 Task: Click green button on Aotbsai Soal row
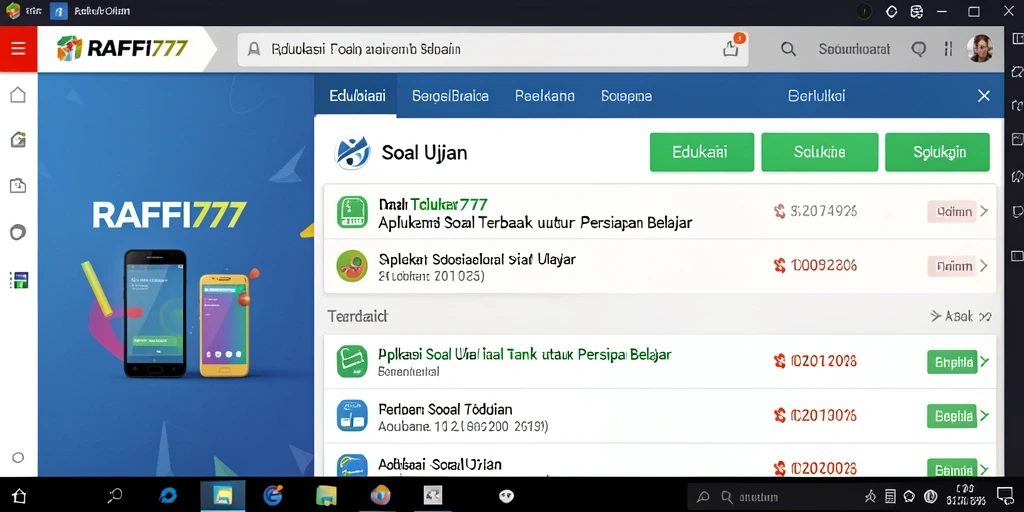952,468
